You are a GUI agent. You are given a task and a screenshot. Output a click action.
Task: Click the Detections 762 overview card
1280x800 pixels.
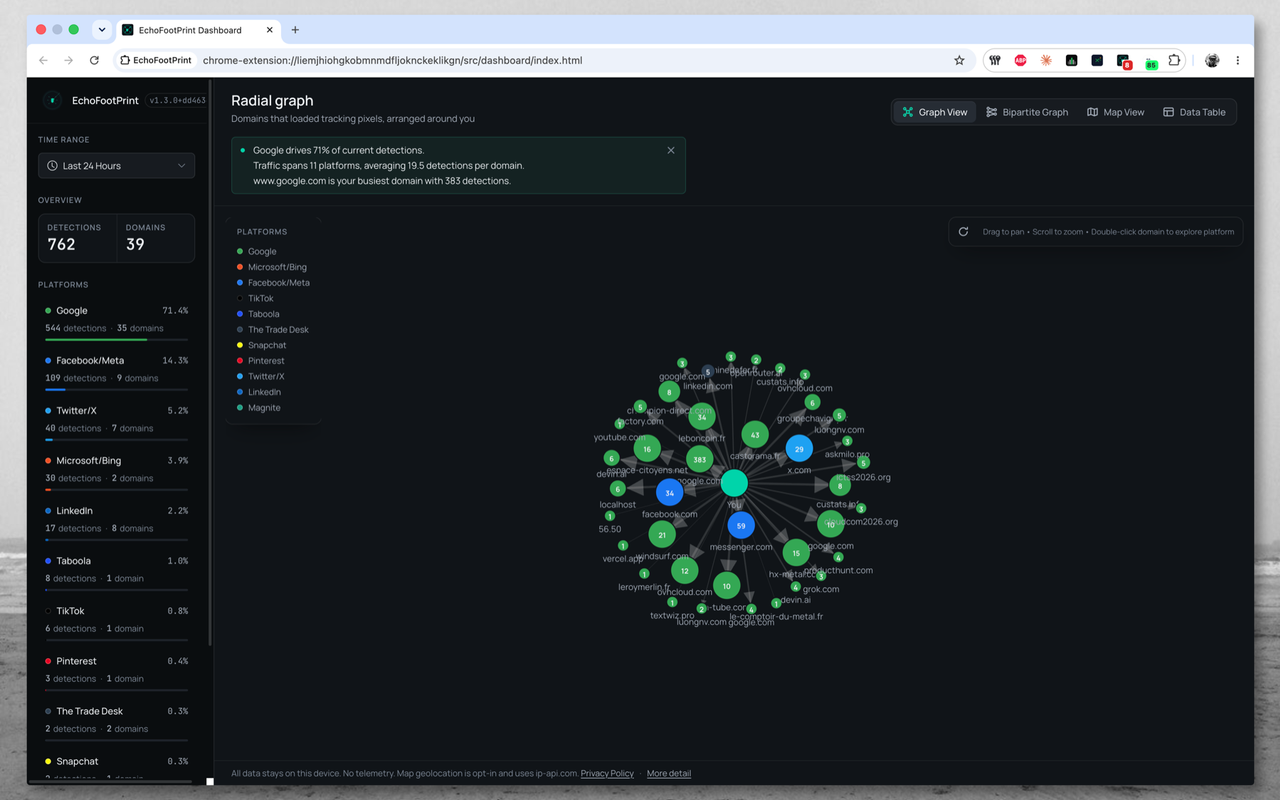point(78,238)
